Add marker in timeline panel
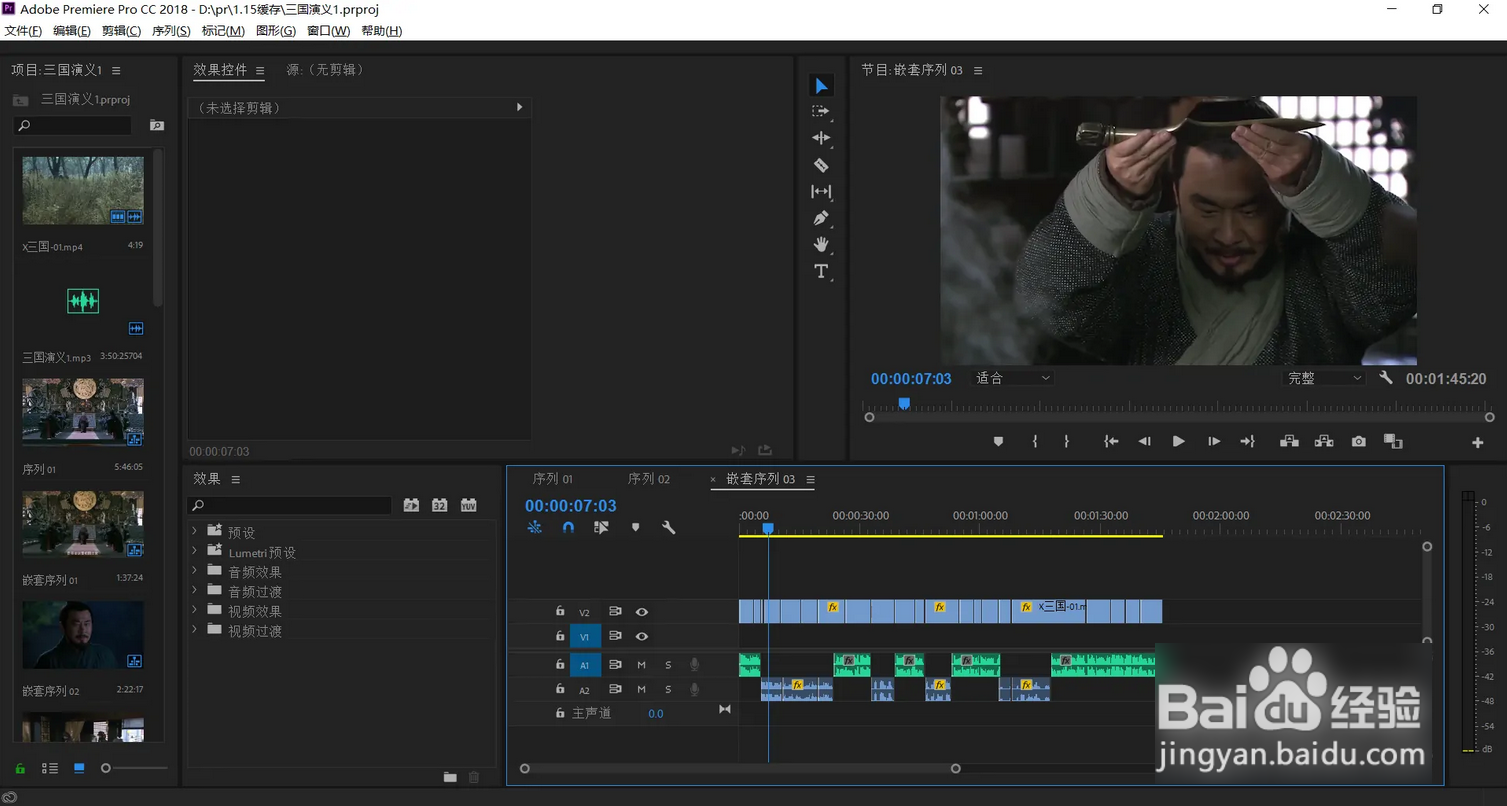The width and height of the screenshot is (1507, 806). pyautogui.click(x=635, y=527)
